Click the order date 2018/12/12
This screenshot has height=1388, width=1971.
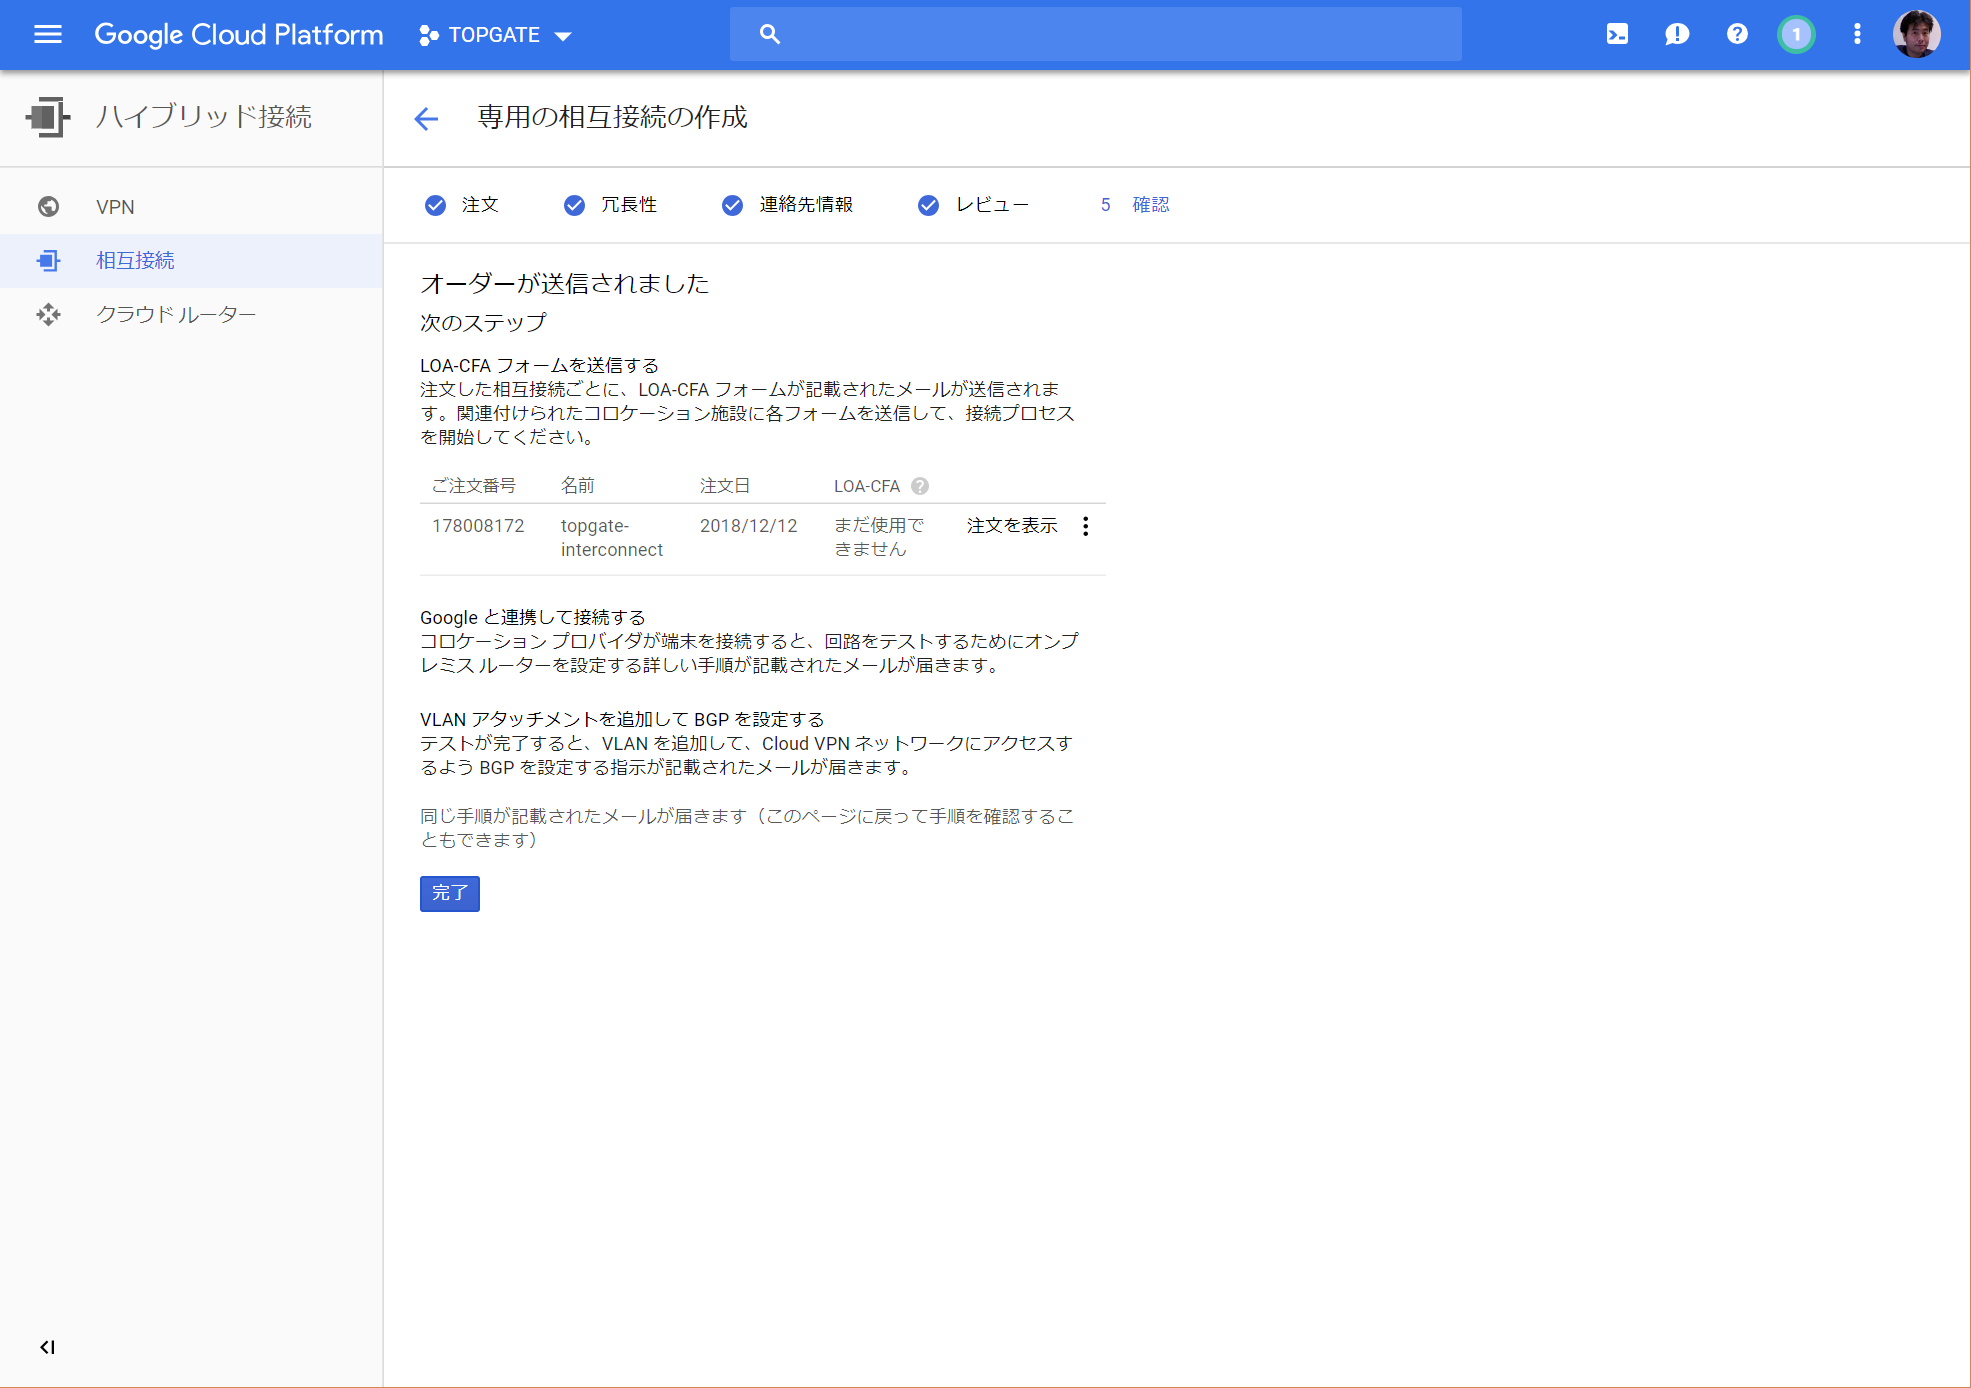pyautogui.click(x=749, y=526)
